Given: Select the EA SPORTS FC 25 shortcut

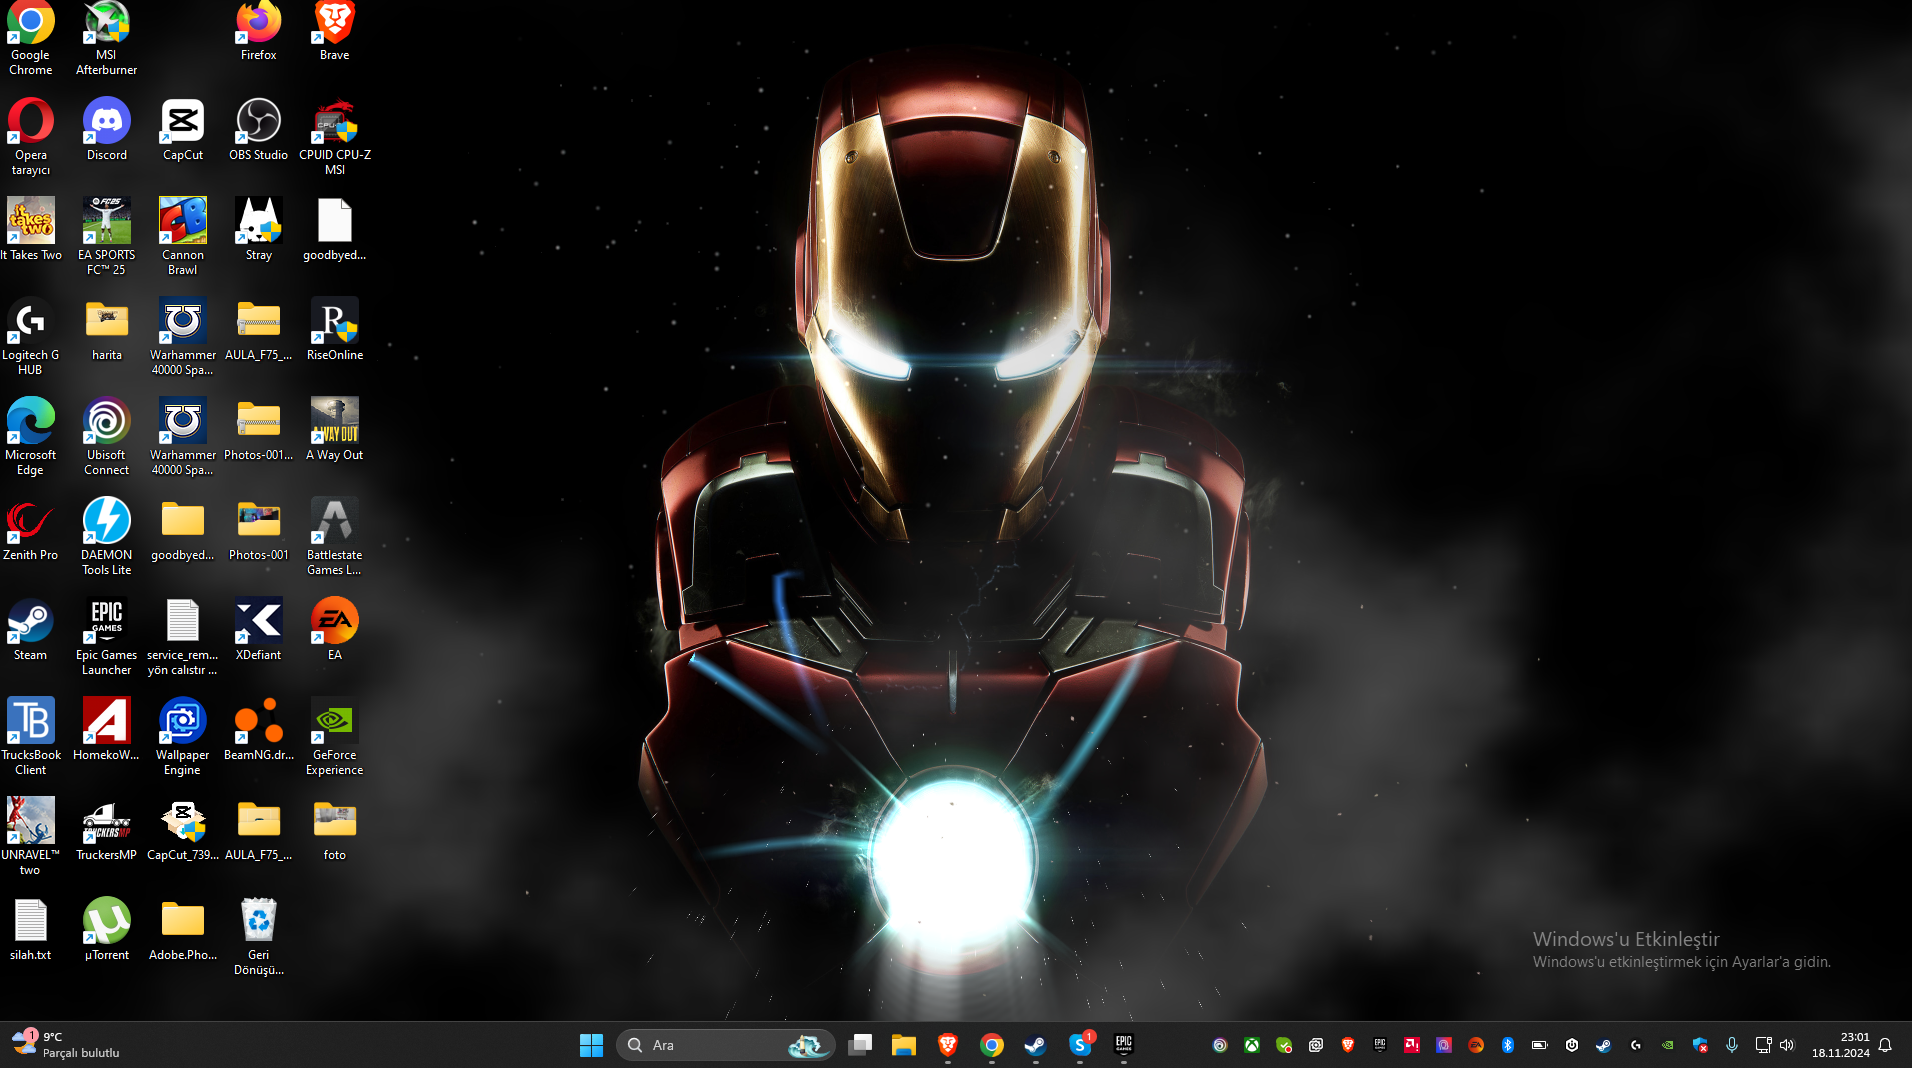Looking at the screenshot, I should click(x=107, y=237).
